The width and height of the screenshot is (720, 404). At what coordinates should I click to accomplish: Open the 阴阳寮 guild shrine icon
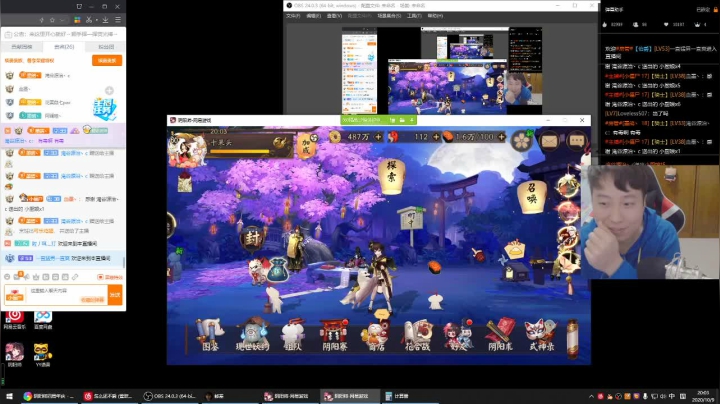pyautogui.click(x=334, y=335)
